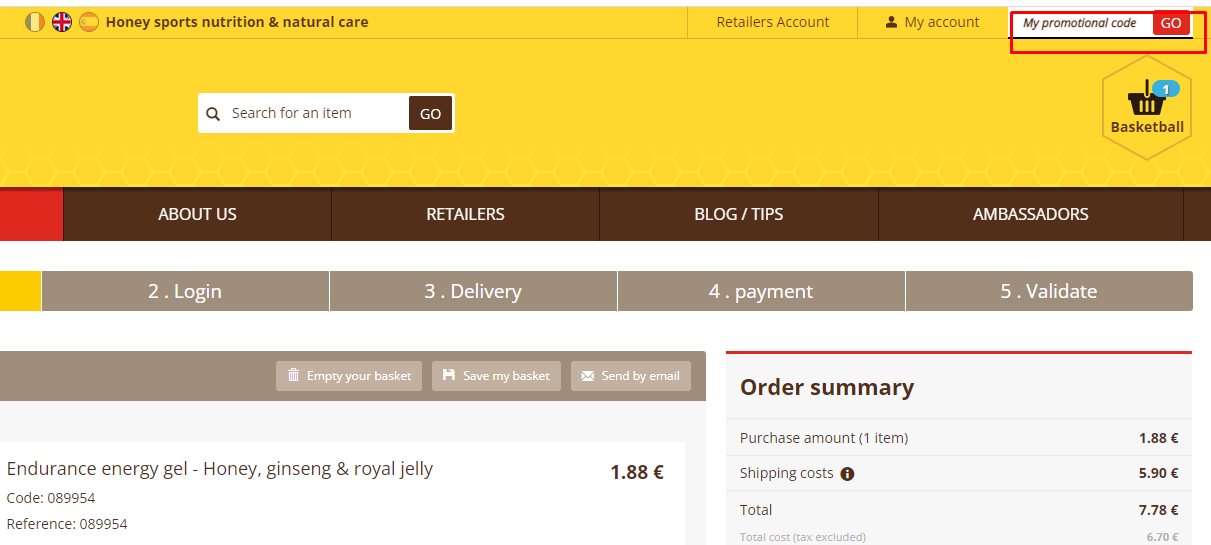
Task: Open the BLOG / TIPS menu
Action: coord(739,214)
